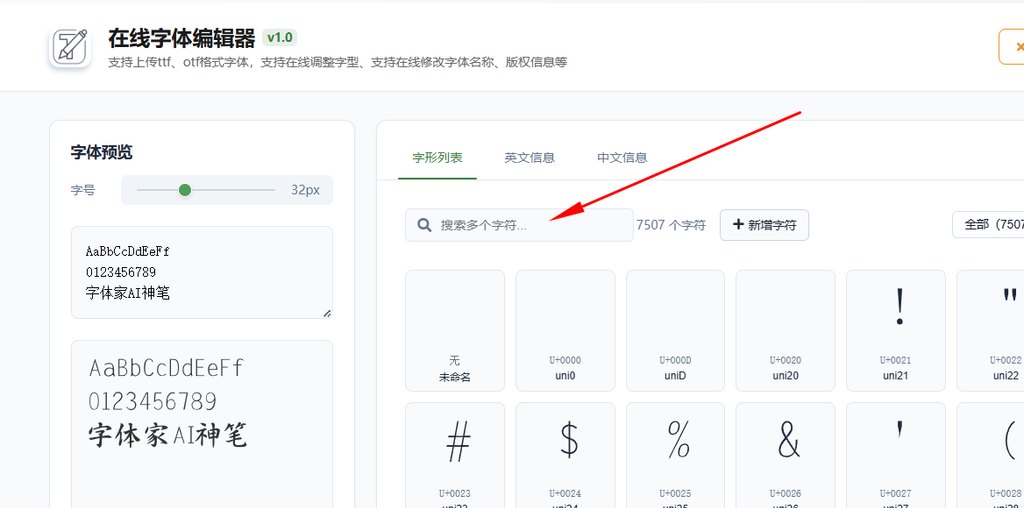Select the & glyph card U+0026
1024x508 pixels.
(x=786, y=455)
